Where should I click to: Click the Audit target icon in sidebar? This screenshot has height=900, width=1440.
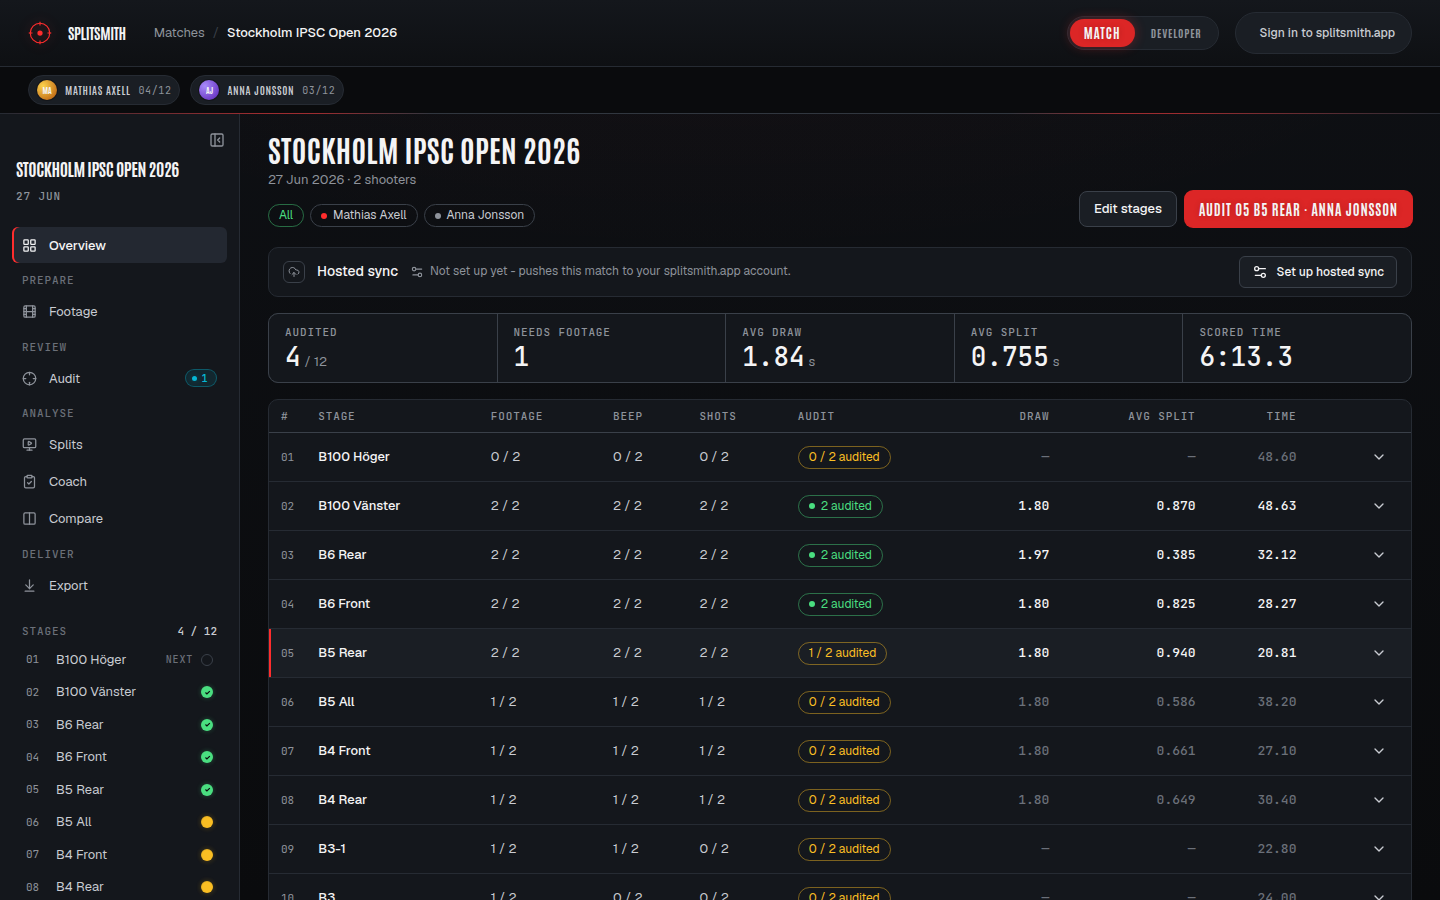click(30, 379)
